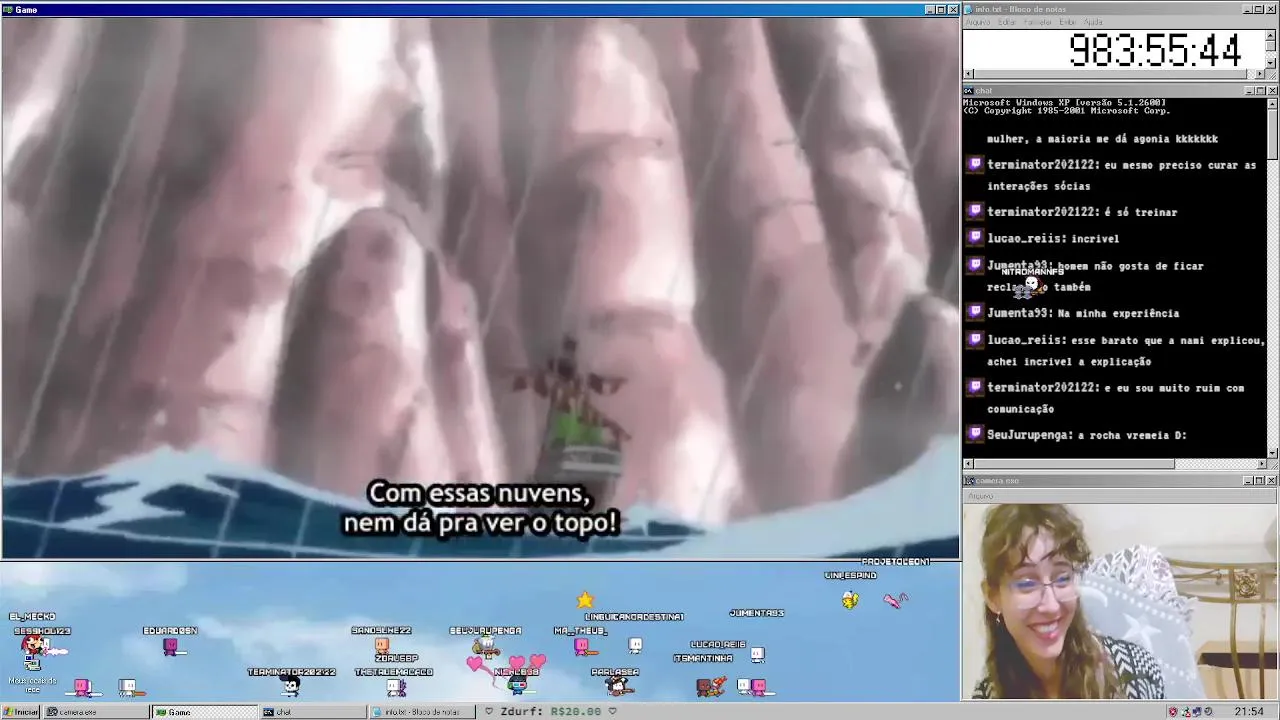Open the Iniciar start button

point(20,712)
